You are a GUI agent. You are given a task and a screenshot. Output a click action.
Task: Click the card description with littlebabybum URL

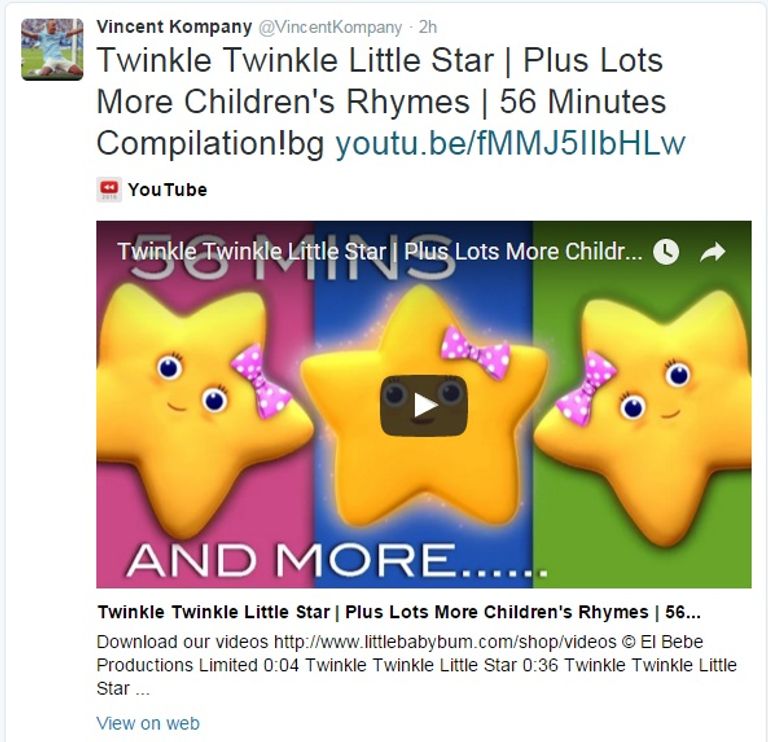(x=416, y=665)
